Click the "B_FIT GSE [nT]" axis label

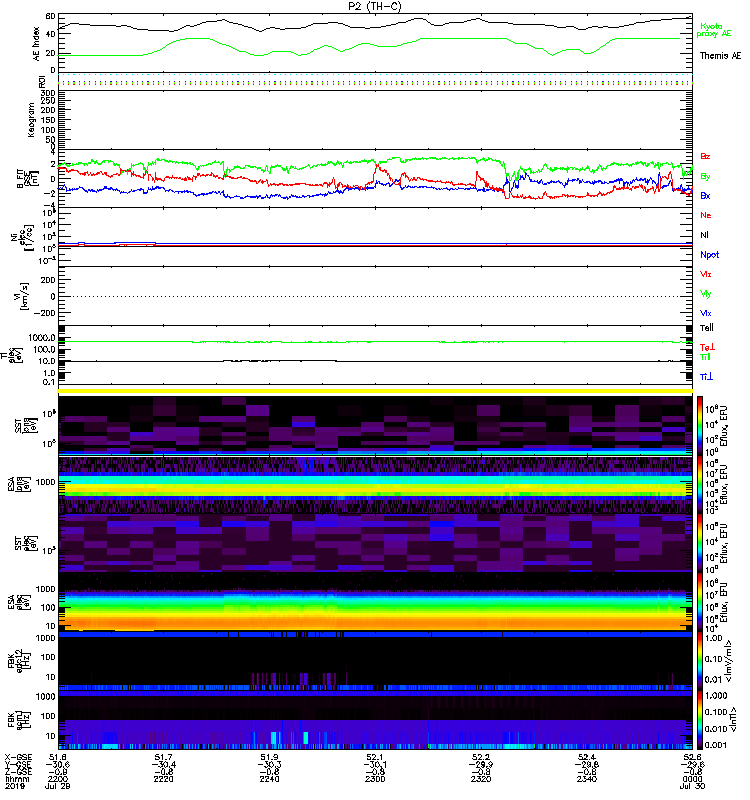tap(28, 179)
